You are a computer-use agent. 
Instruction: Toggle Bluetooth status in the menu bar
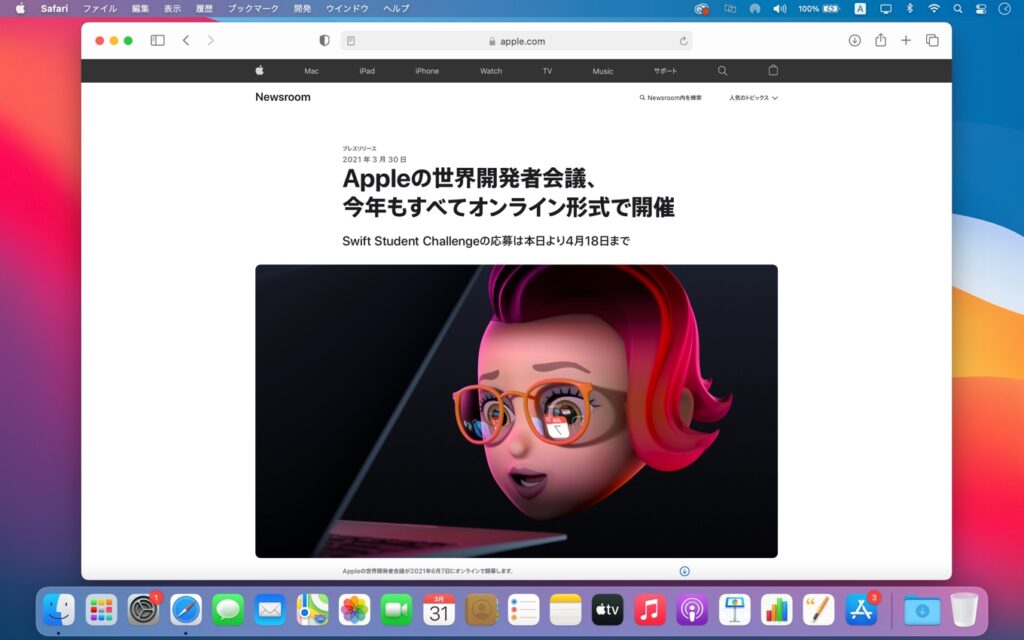tap(911, 8)
